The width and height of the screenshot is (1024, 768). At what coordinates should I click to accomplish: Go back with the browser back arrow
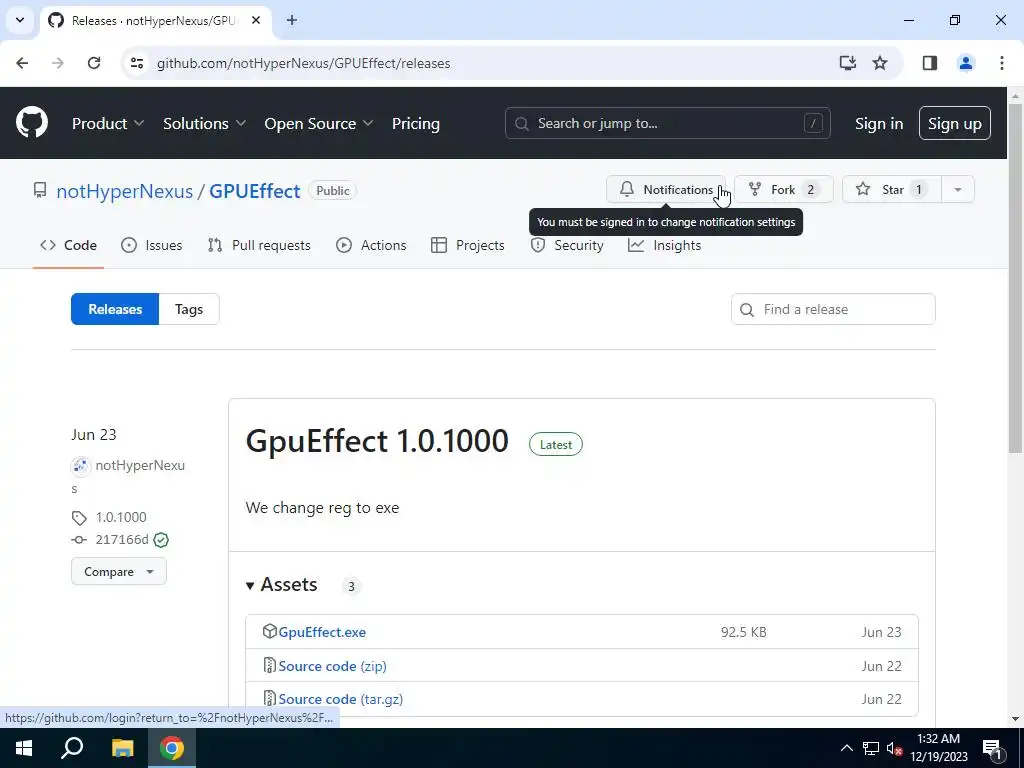tap(22, 63)
